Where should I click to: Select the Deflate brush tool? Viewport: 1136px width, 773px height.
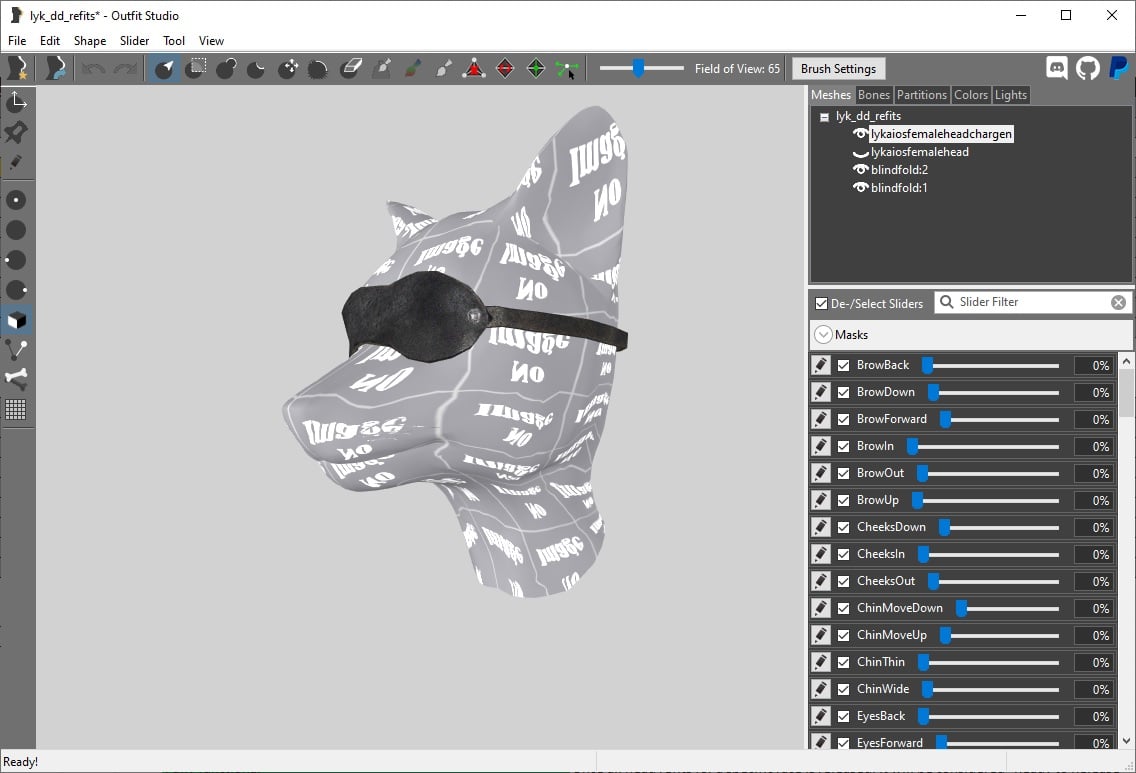256,69
